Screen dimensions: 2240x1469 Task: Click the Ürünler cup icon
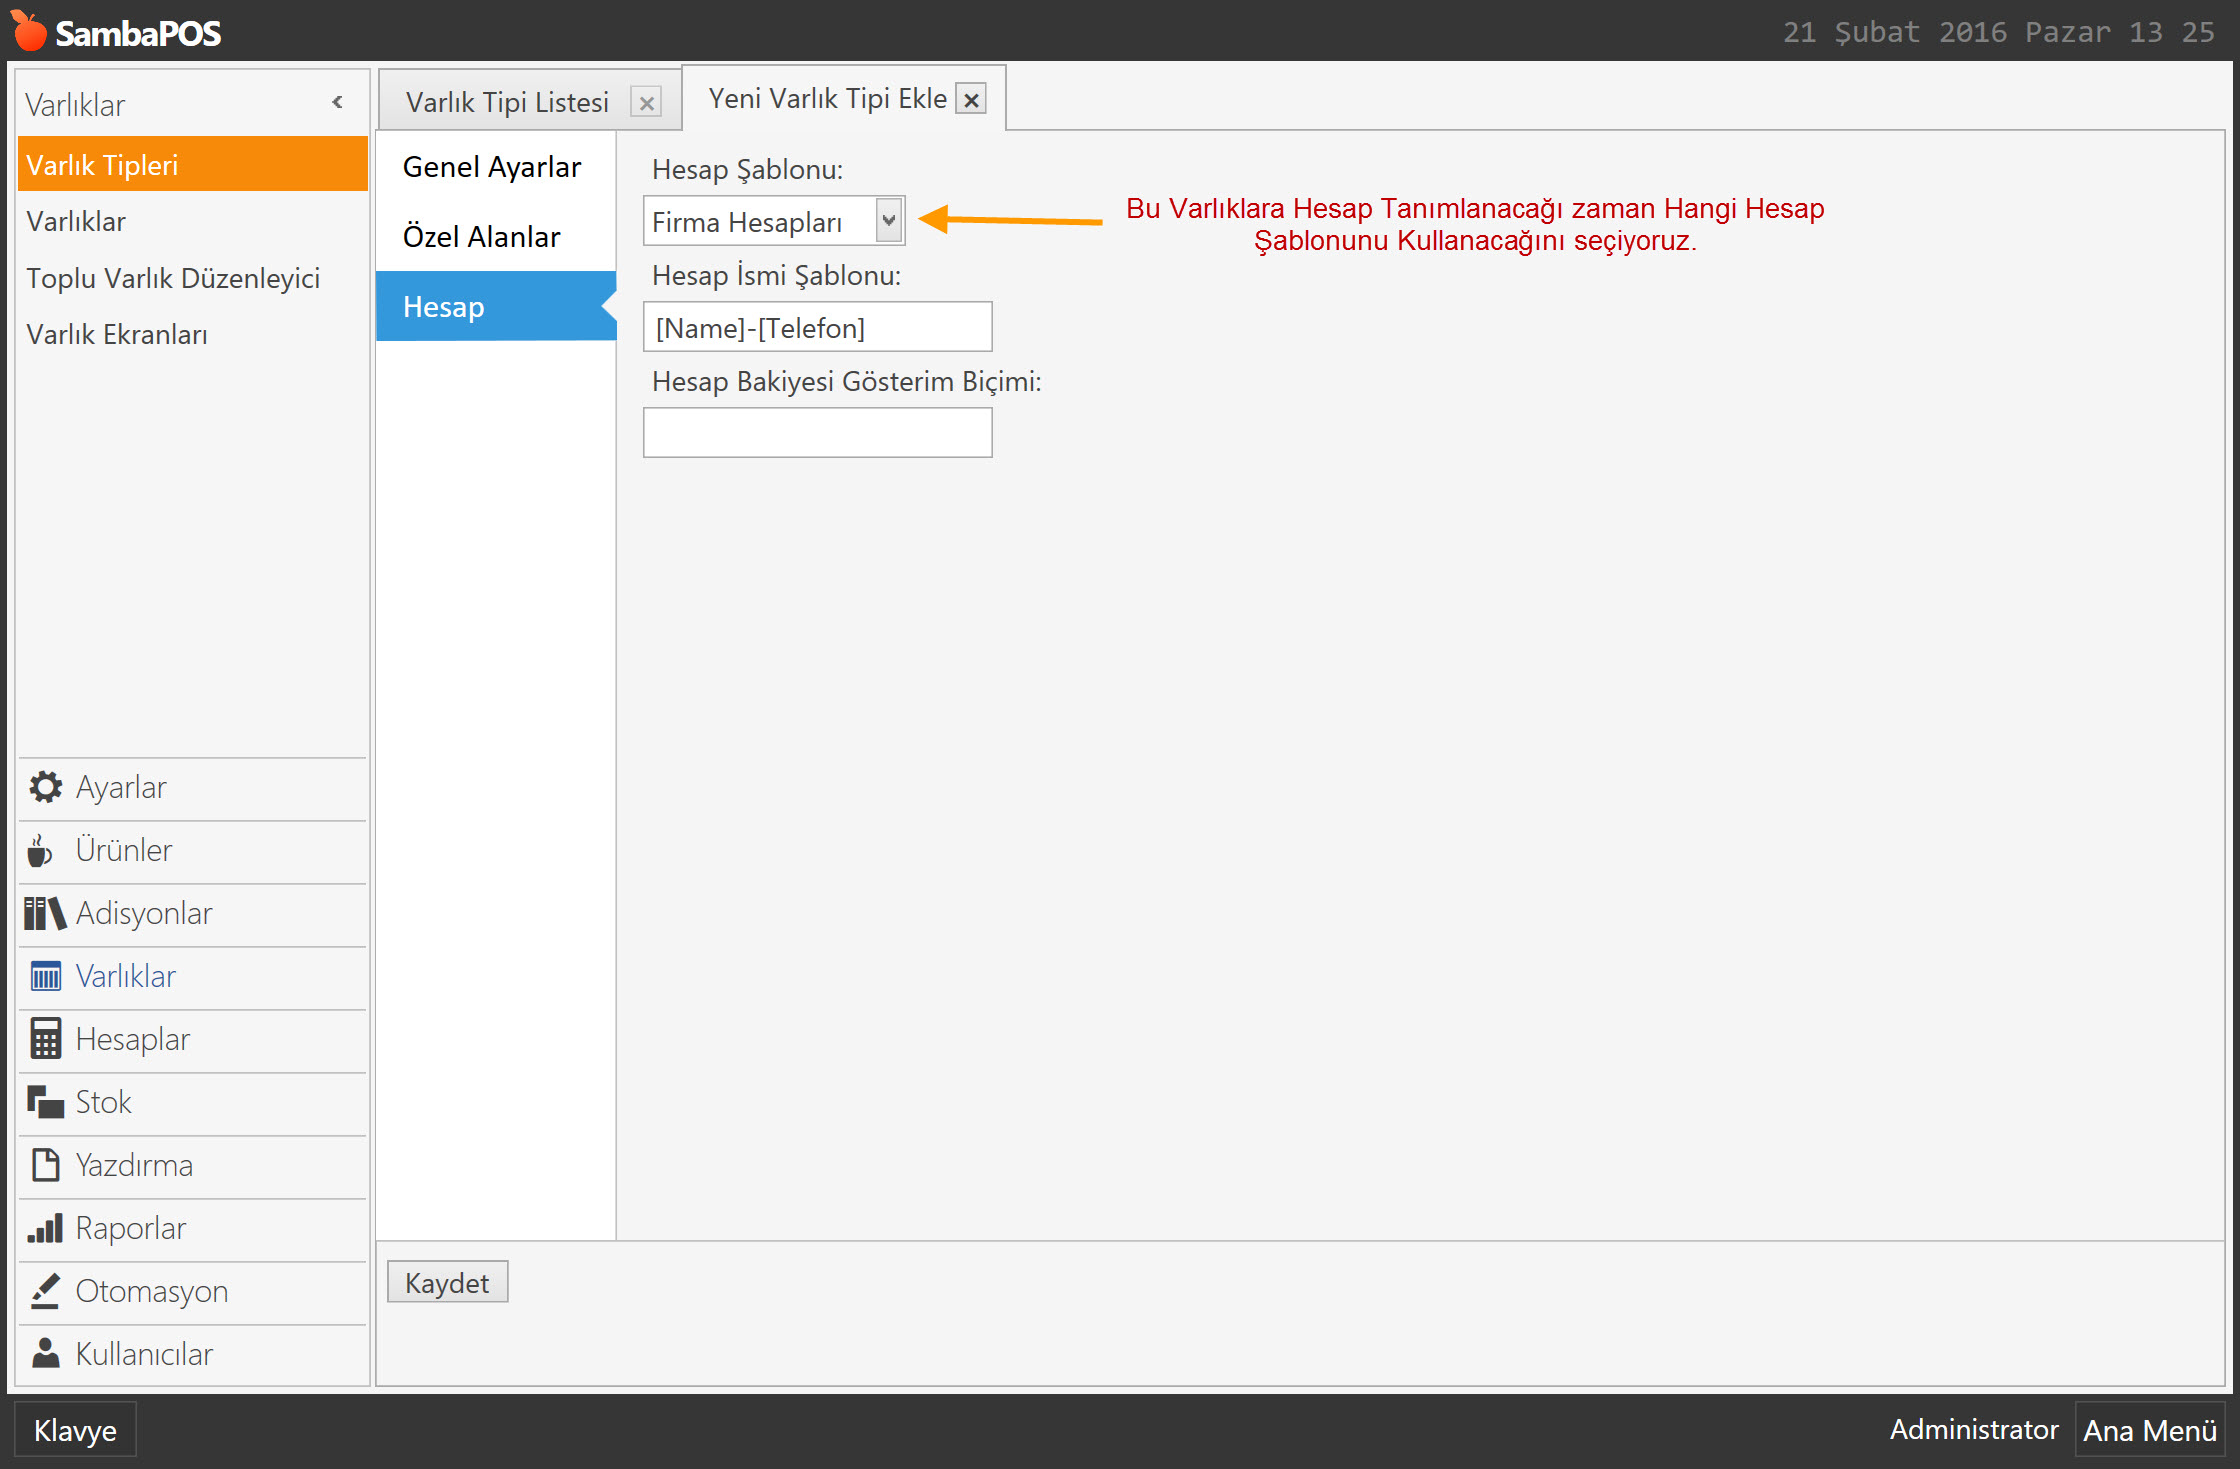tap(40, 851)
